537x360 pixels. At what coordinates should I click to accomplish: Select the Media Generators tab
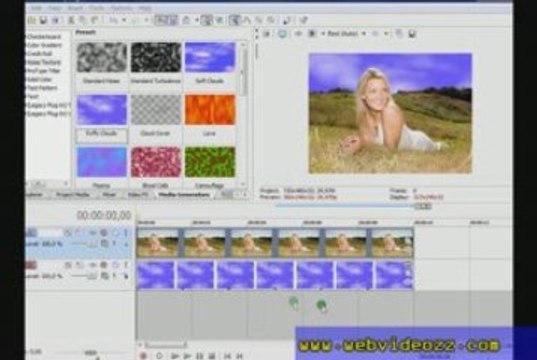[x=184, y=195]
